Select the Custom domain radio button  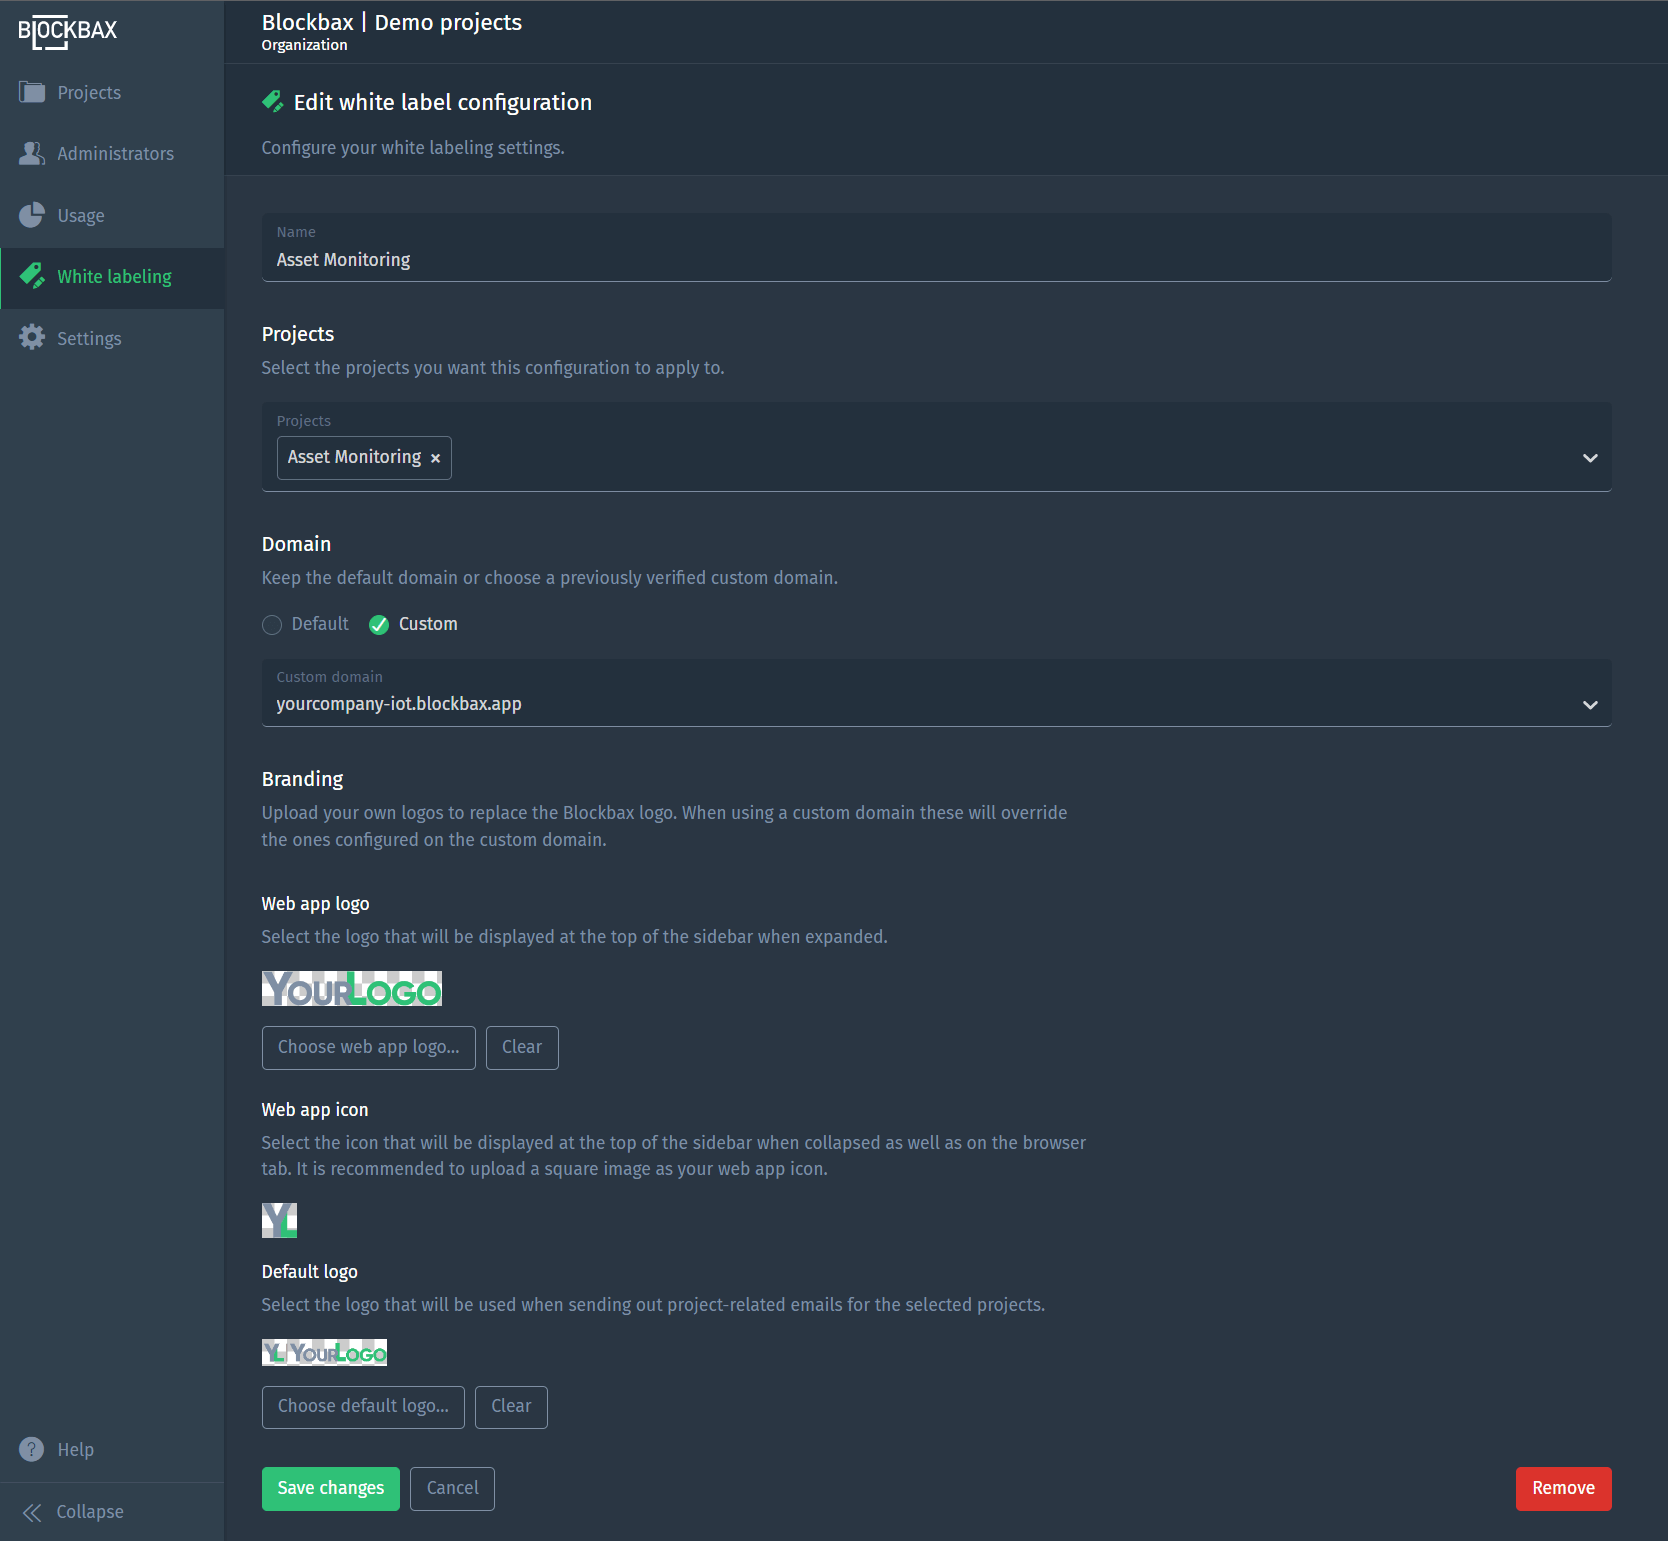(x=379, y=625)
